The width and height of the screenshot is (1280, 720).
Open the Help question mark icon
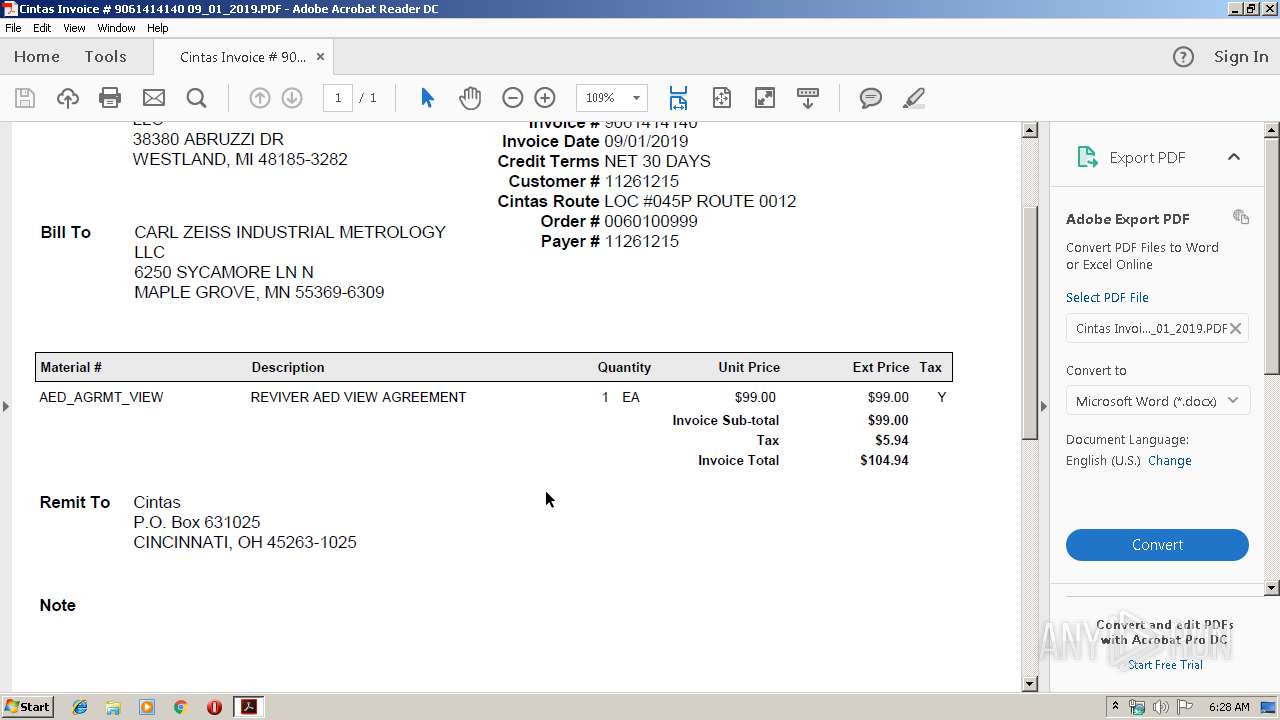[x=1183, y=57]
